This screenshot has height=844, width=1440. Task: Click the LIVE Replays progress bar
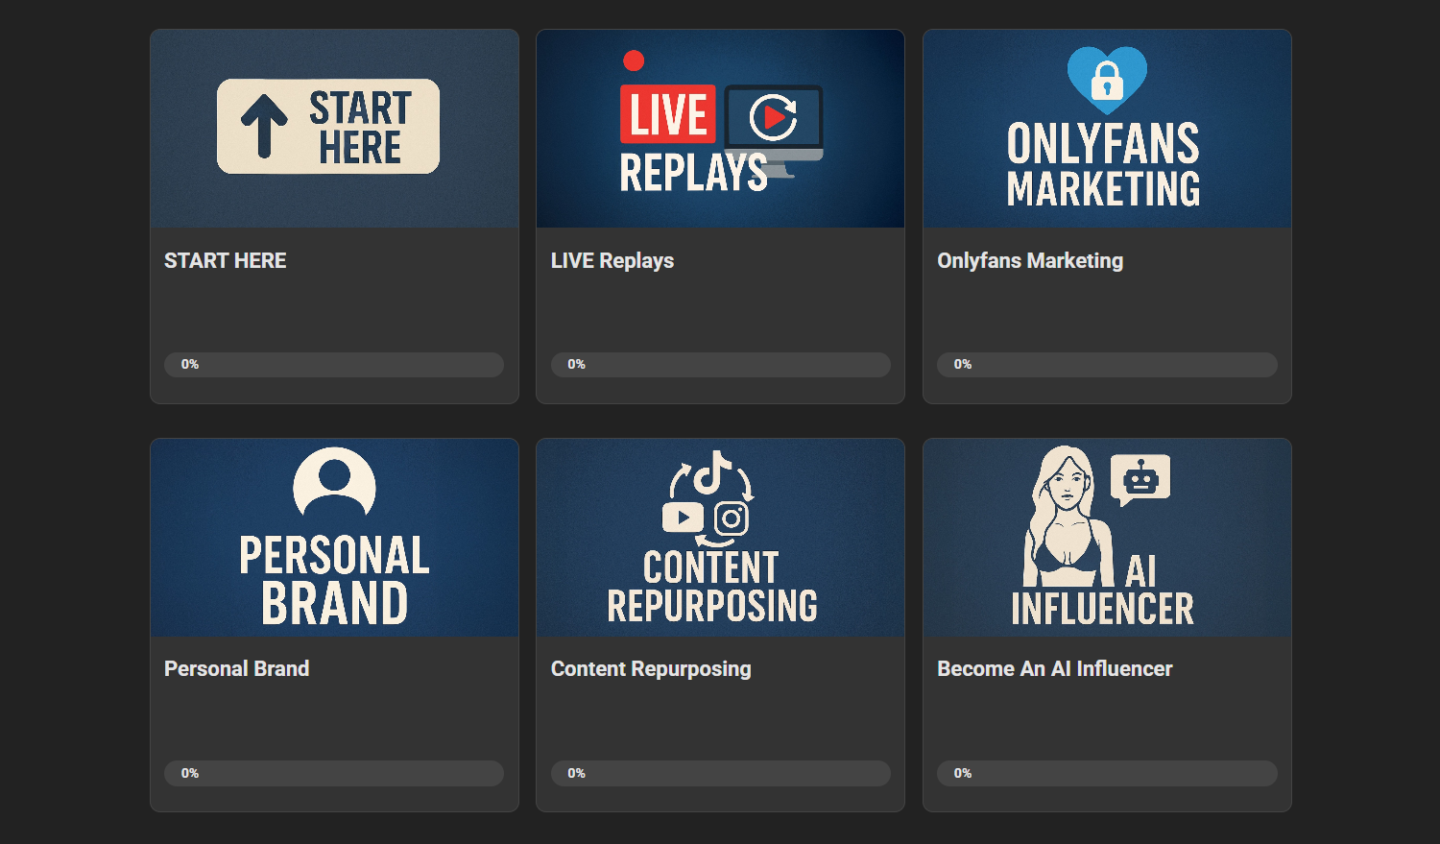(720, 365)
